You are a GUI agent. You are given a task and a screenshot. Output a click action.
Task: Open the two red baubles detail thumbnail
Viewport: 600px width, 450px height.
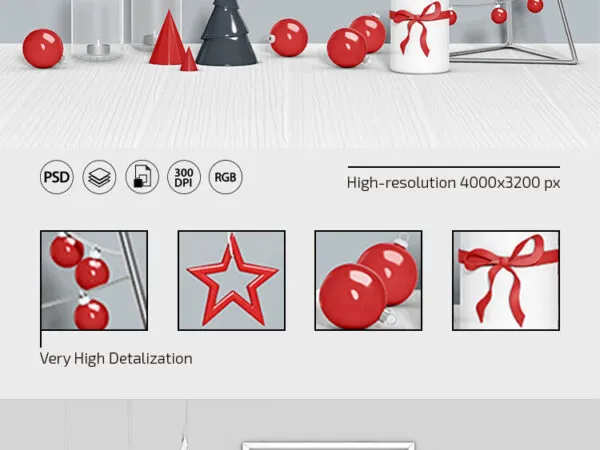tap(368, 280)
